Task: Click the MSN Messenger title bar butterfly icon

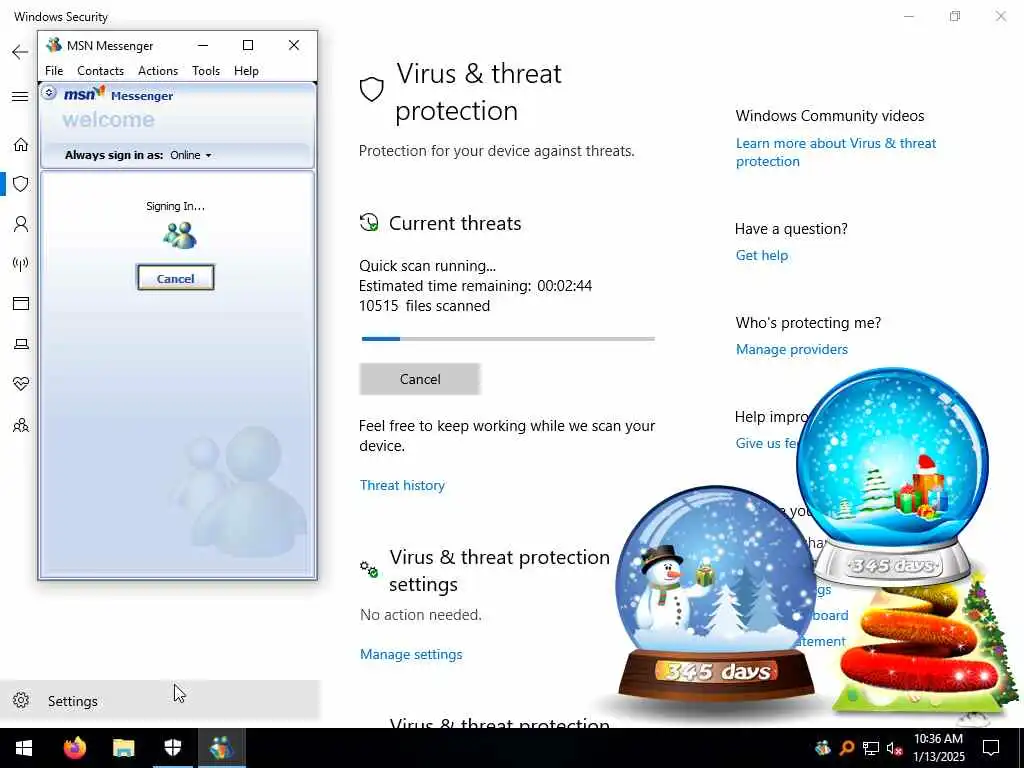Action: [x=54, y=45]
